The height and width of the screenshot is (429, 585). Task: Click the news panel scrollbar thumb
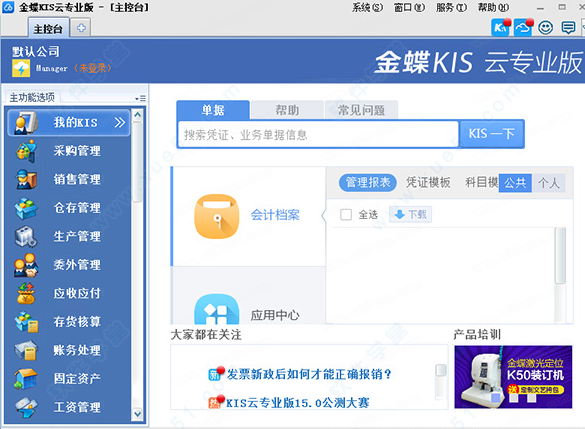[441, 370]
